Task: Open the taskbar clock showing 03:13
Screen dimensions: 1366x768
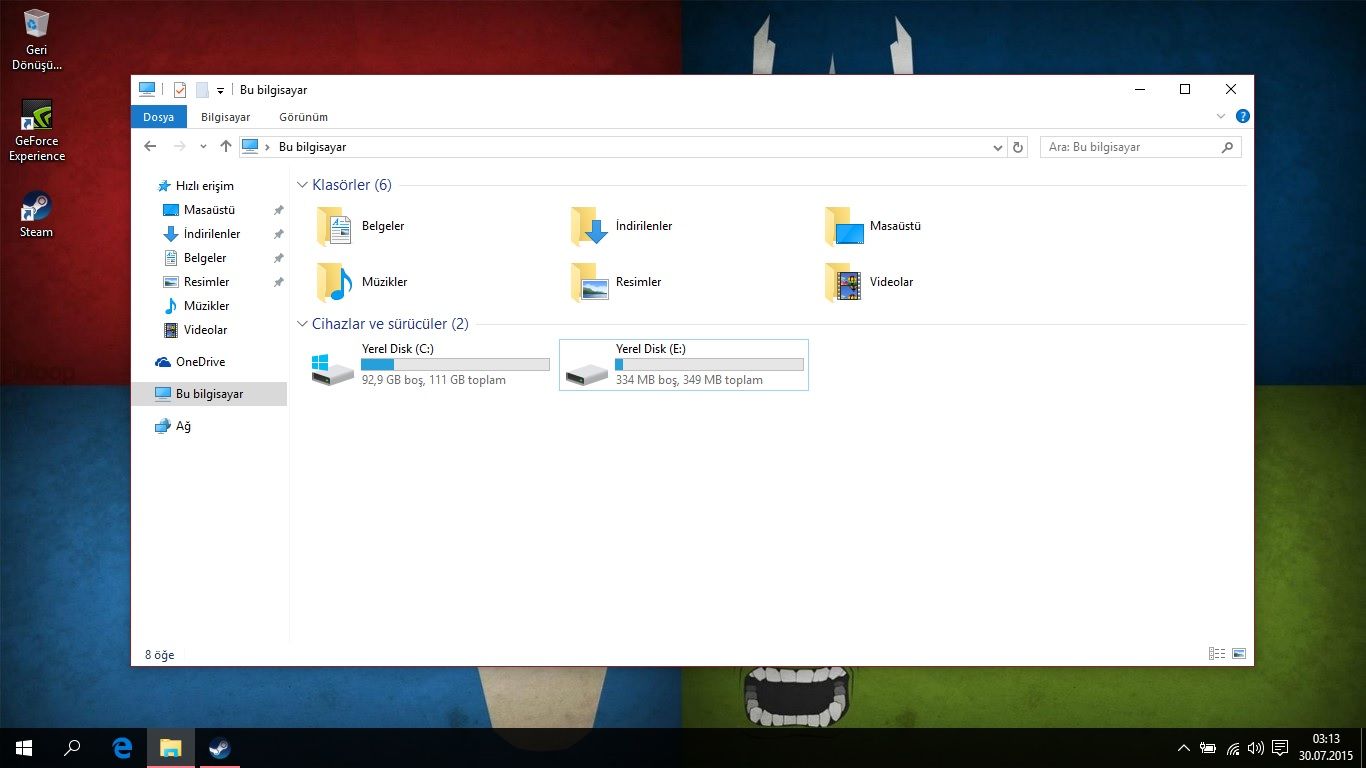Action: pyautogui.click(x=1325, y=748)
